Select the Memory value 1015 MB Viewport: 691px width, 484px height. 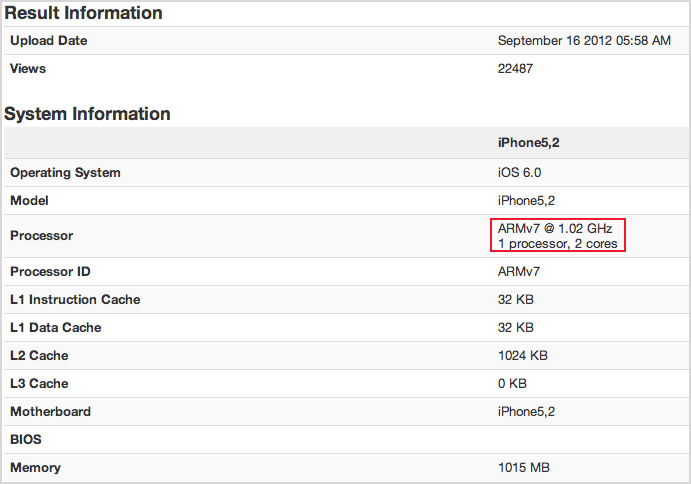523,468
